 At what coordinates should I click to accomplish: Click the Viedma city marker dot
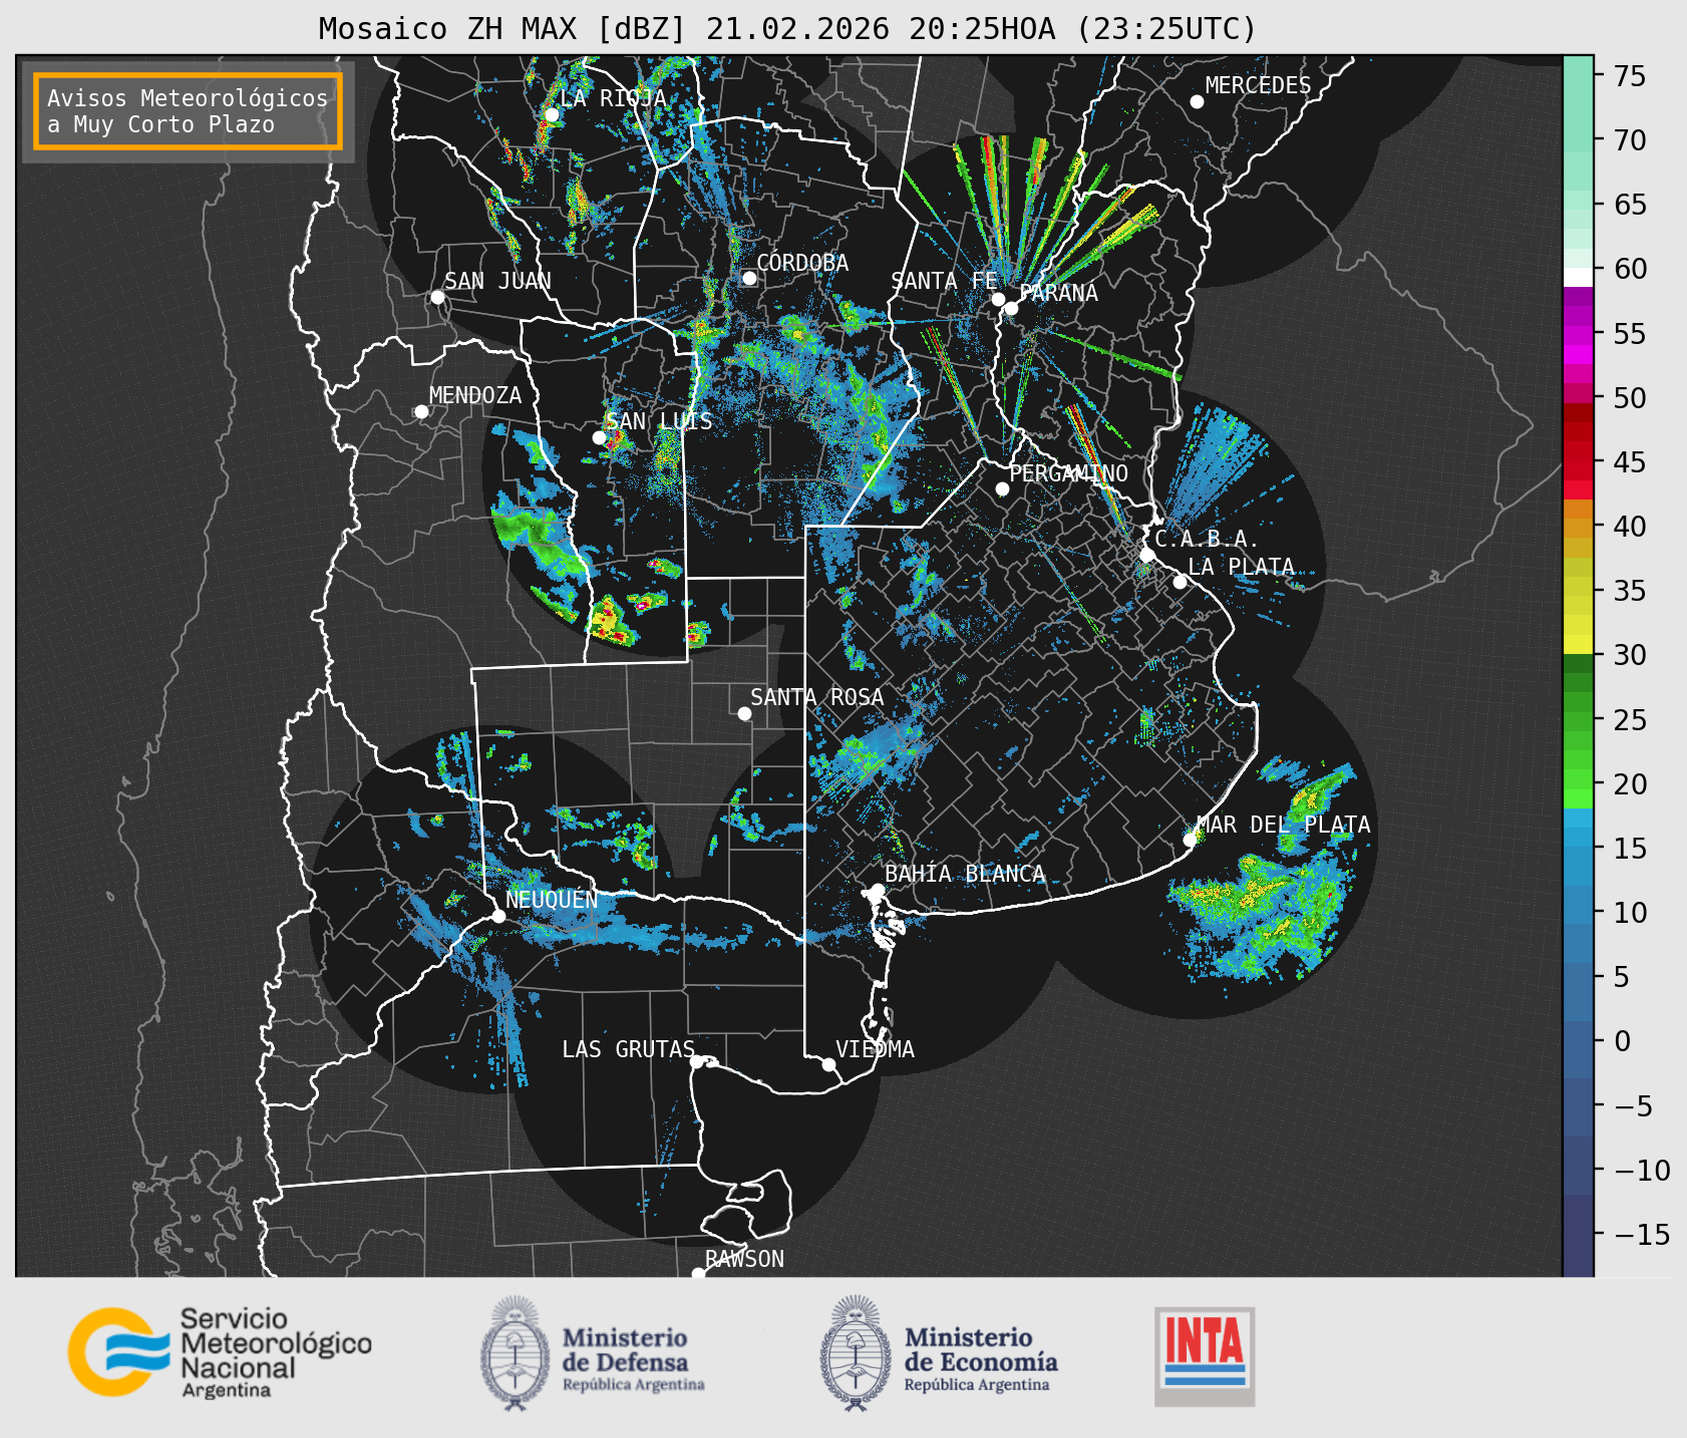(x=829, y=1064)
